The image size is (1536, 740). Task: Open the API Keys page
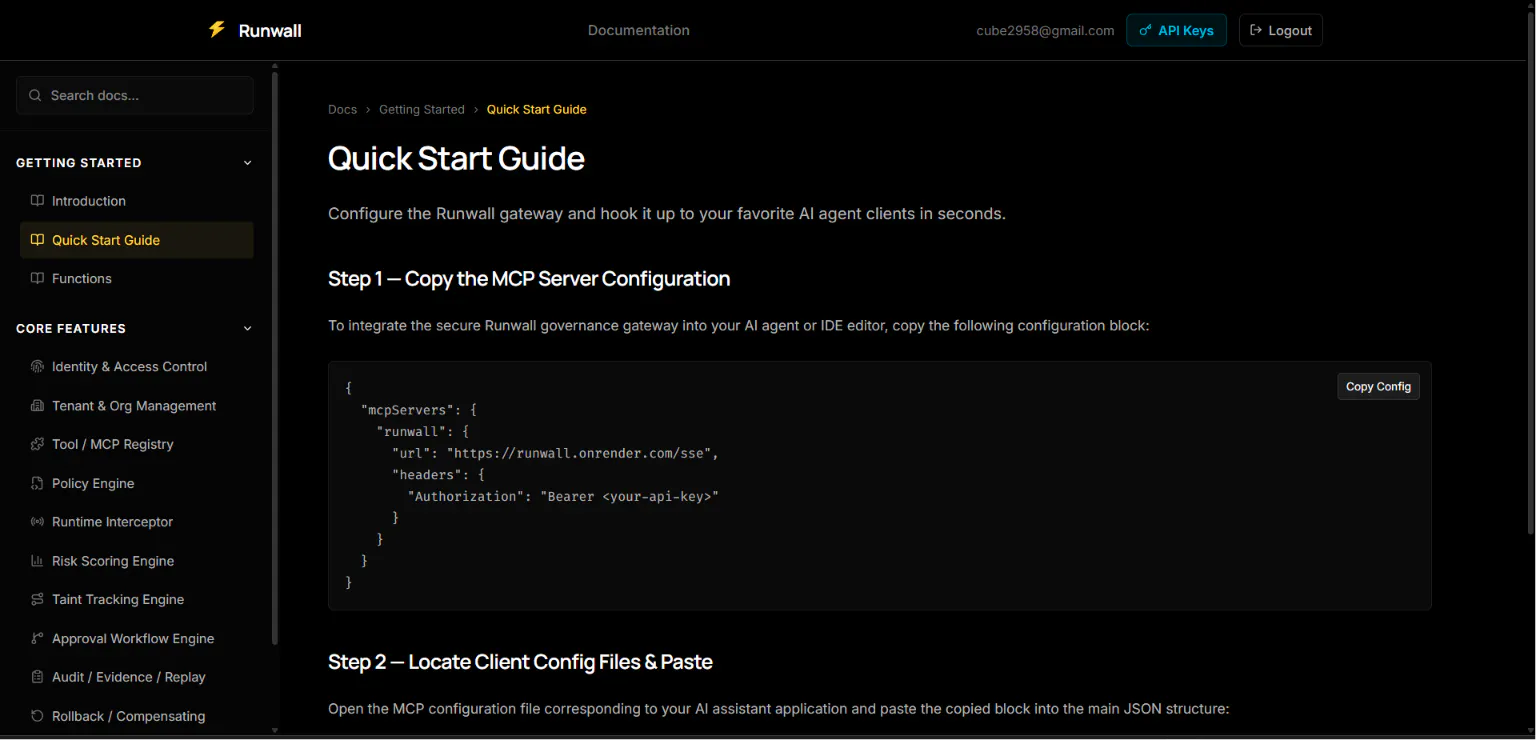(1176, 30)
